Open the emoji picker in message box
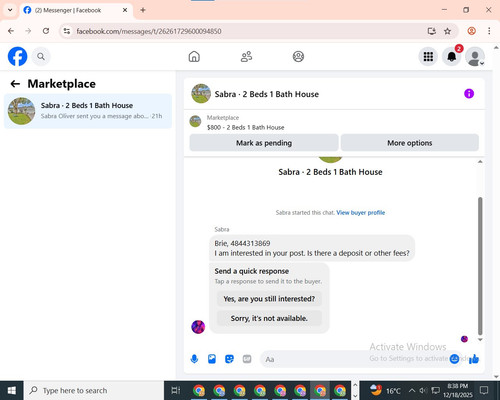 tap(454, 359)
